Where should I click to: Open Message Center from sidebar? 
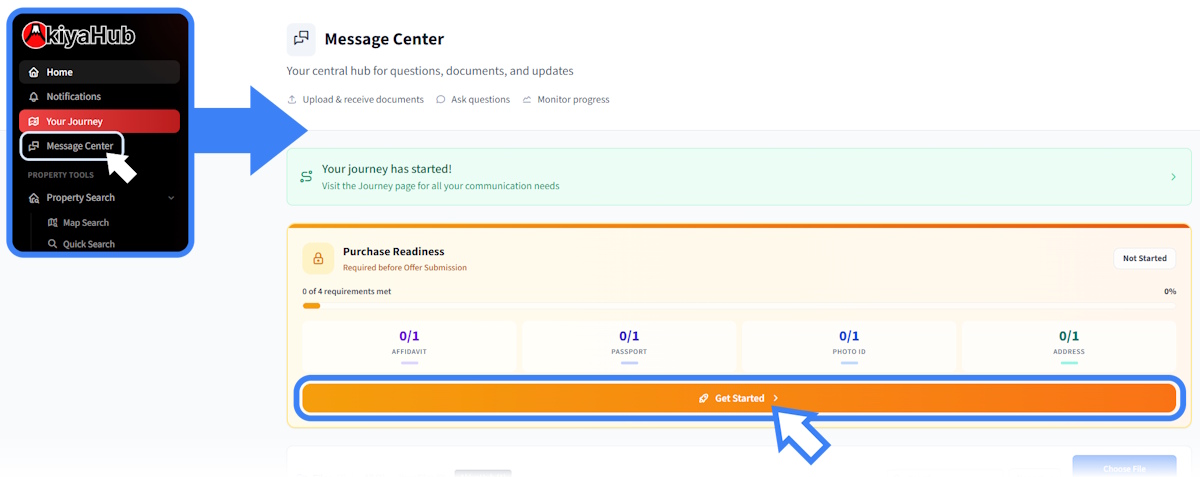(72, 146)
